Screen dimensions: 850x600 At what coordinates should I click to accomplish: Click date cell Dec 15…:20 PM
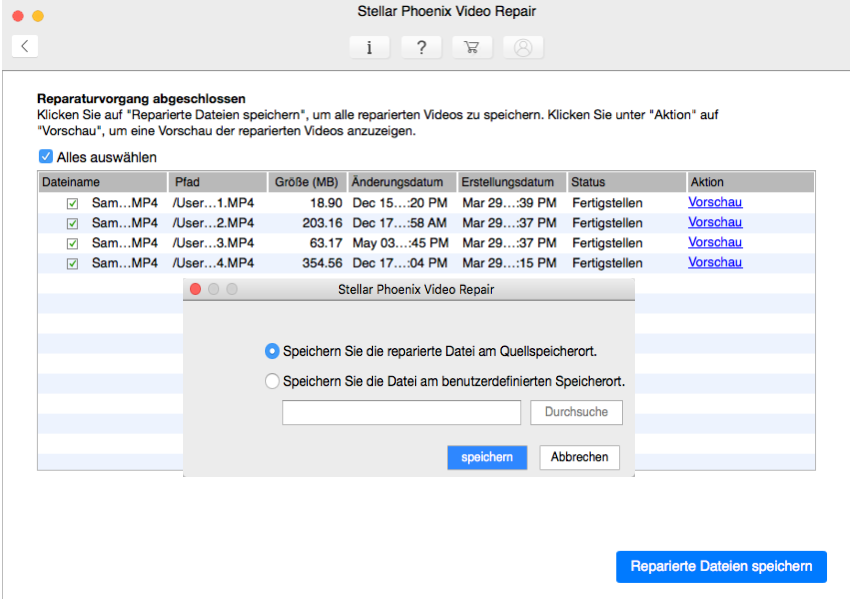pos(400,203)
